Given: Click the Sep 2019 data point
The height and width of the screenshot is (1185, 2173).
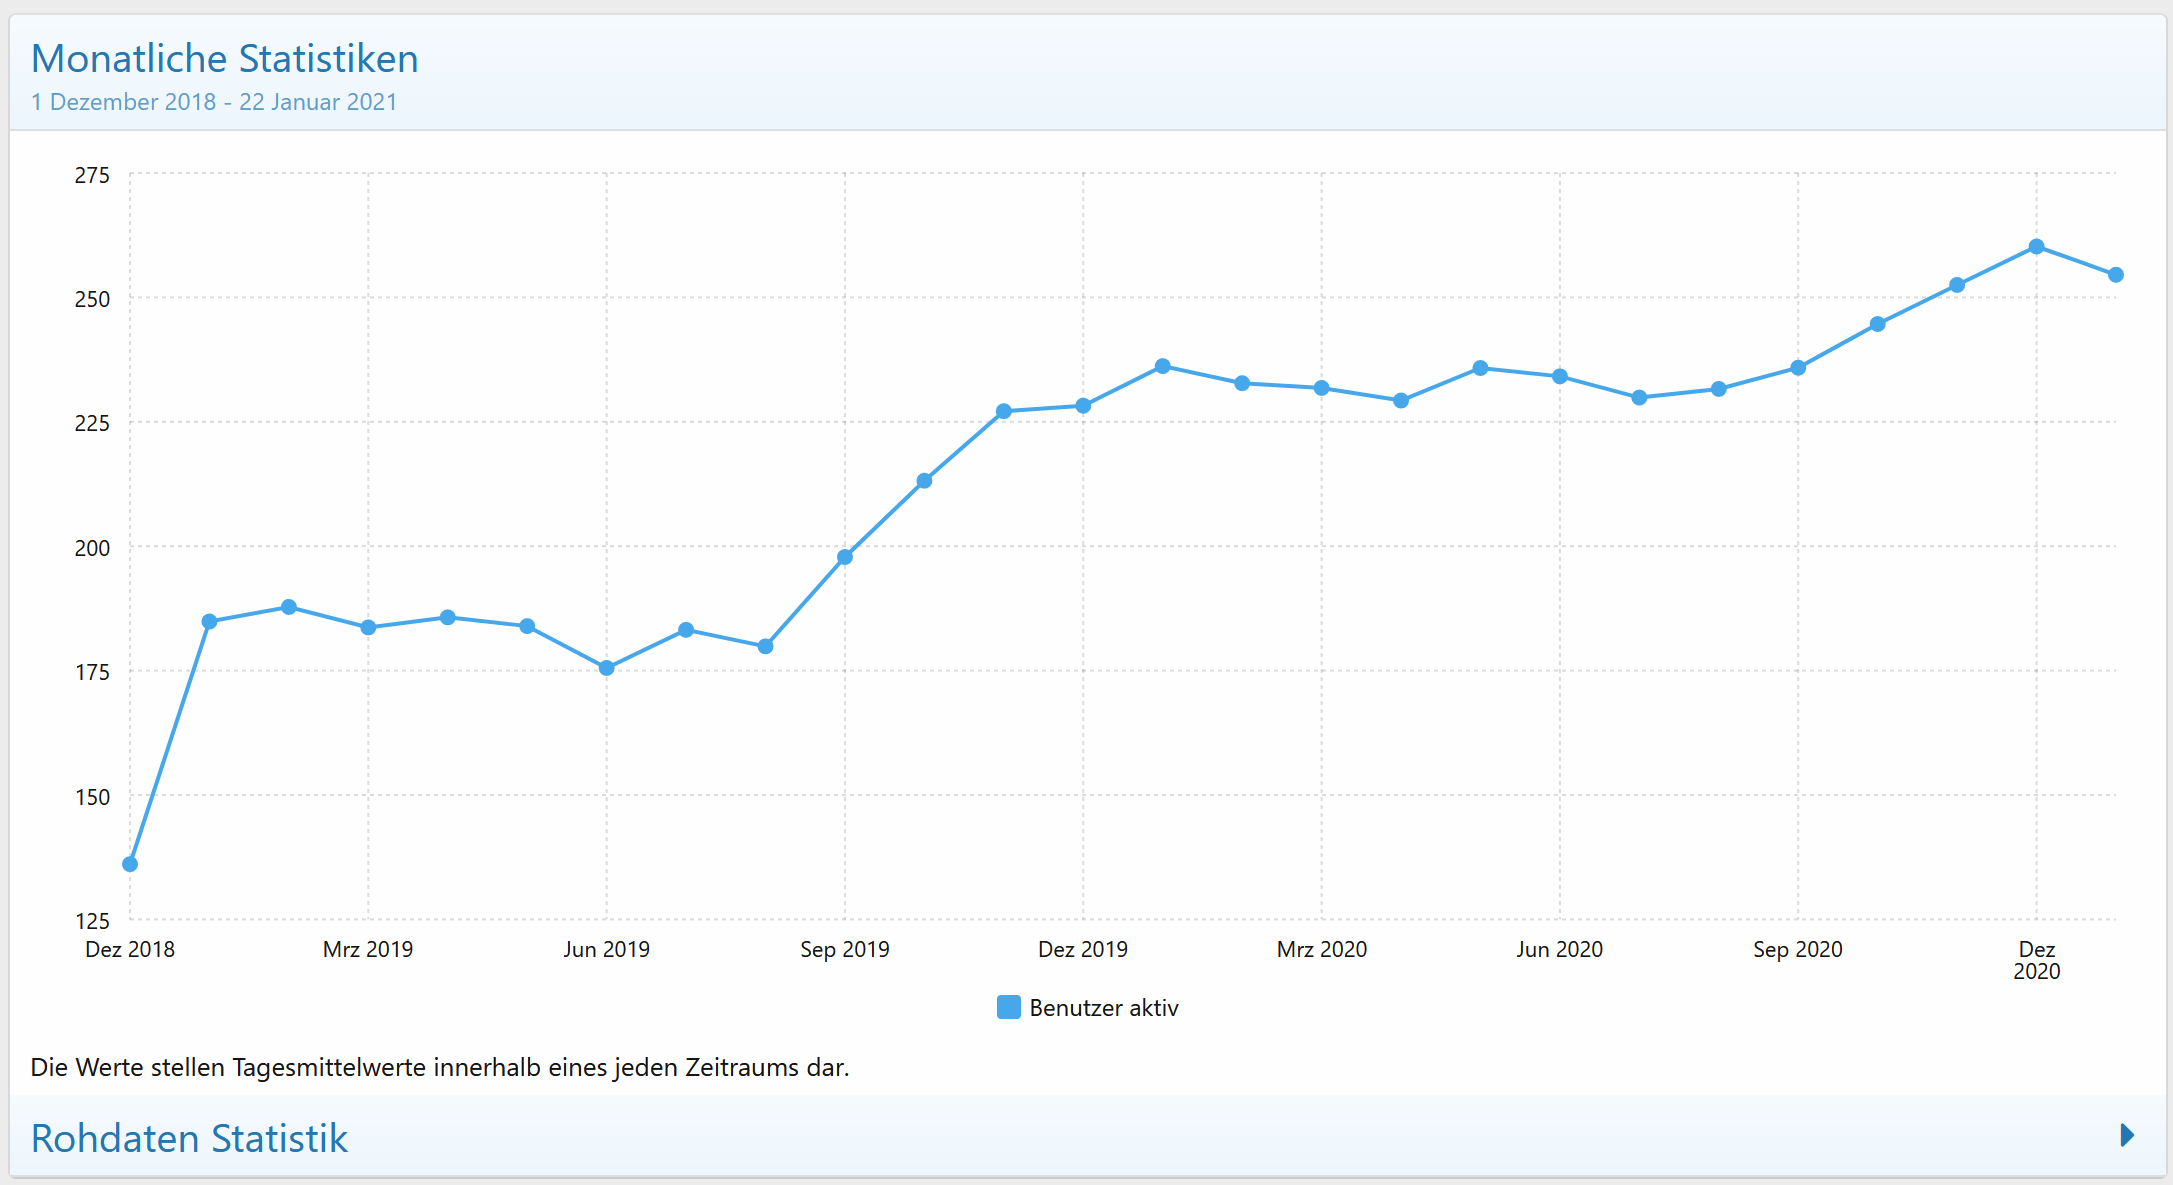Looking at the screenshot, I should (845, 557).
